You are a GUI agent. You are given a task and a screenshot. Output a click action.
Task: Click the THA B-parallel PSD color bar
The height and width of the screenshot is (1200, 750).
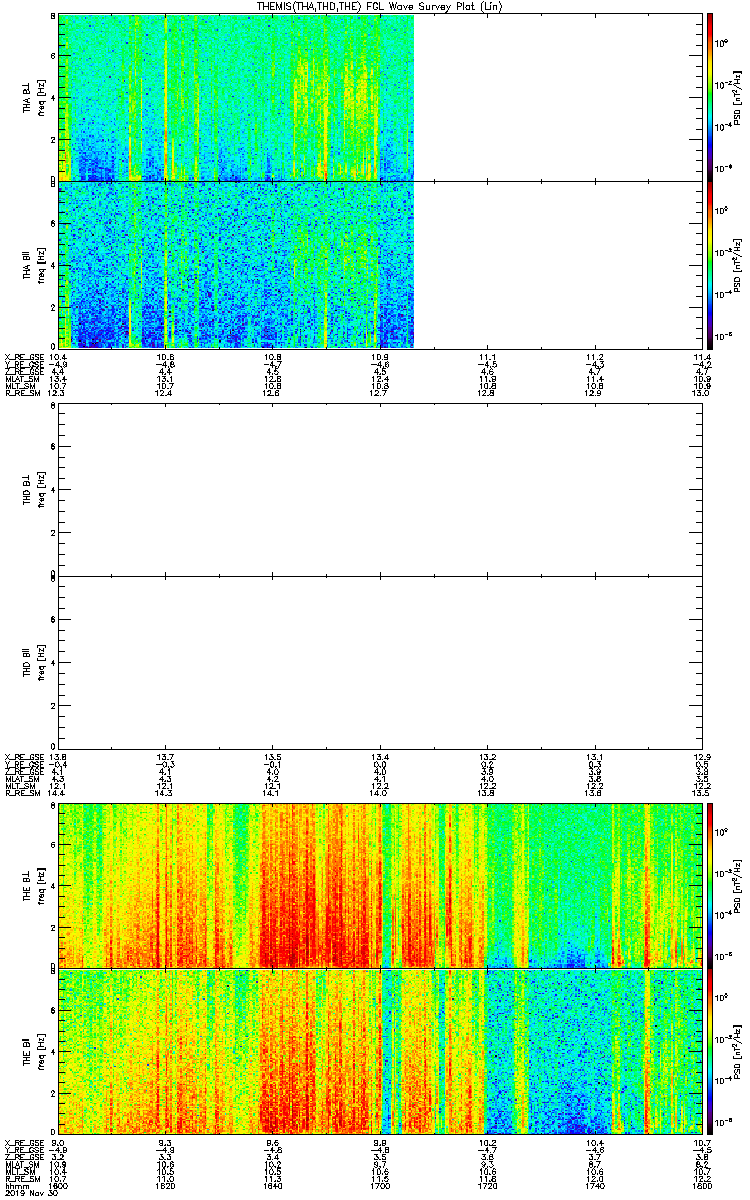tap(710, 265)
